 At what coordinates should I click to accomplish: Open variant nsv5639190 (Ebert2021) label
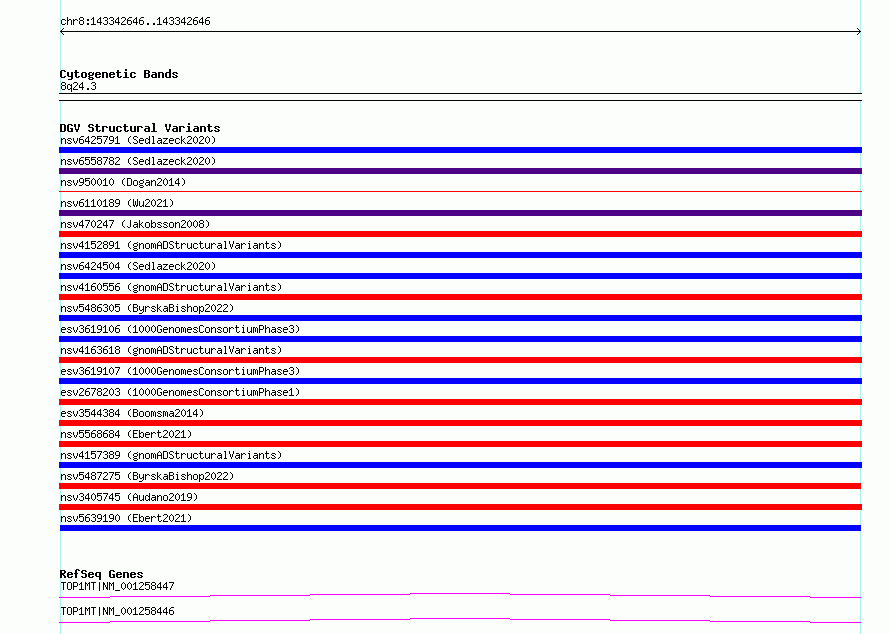pyautogui.click(x=126, y=518)
